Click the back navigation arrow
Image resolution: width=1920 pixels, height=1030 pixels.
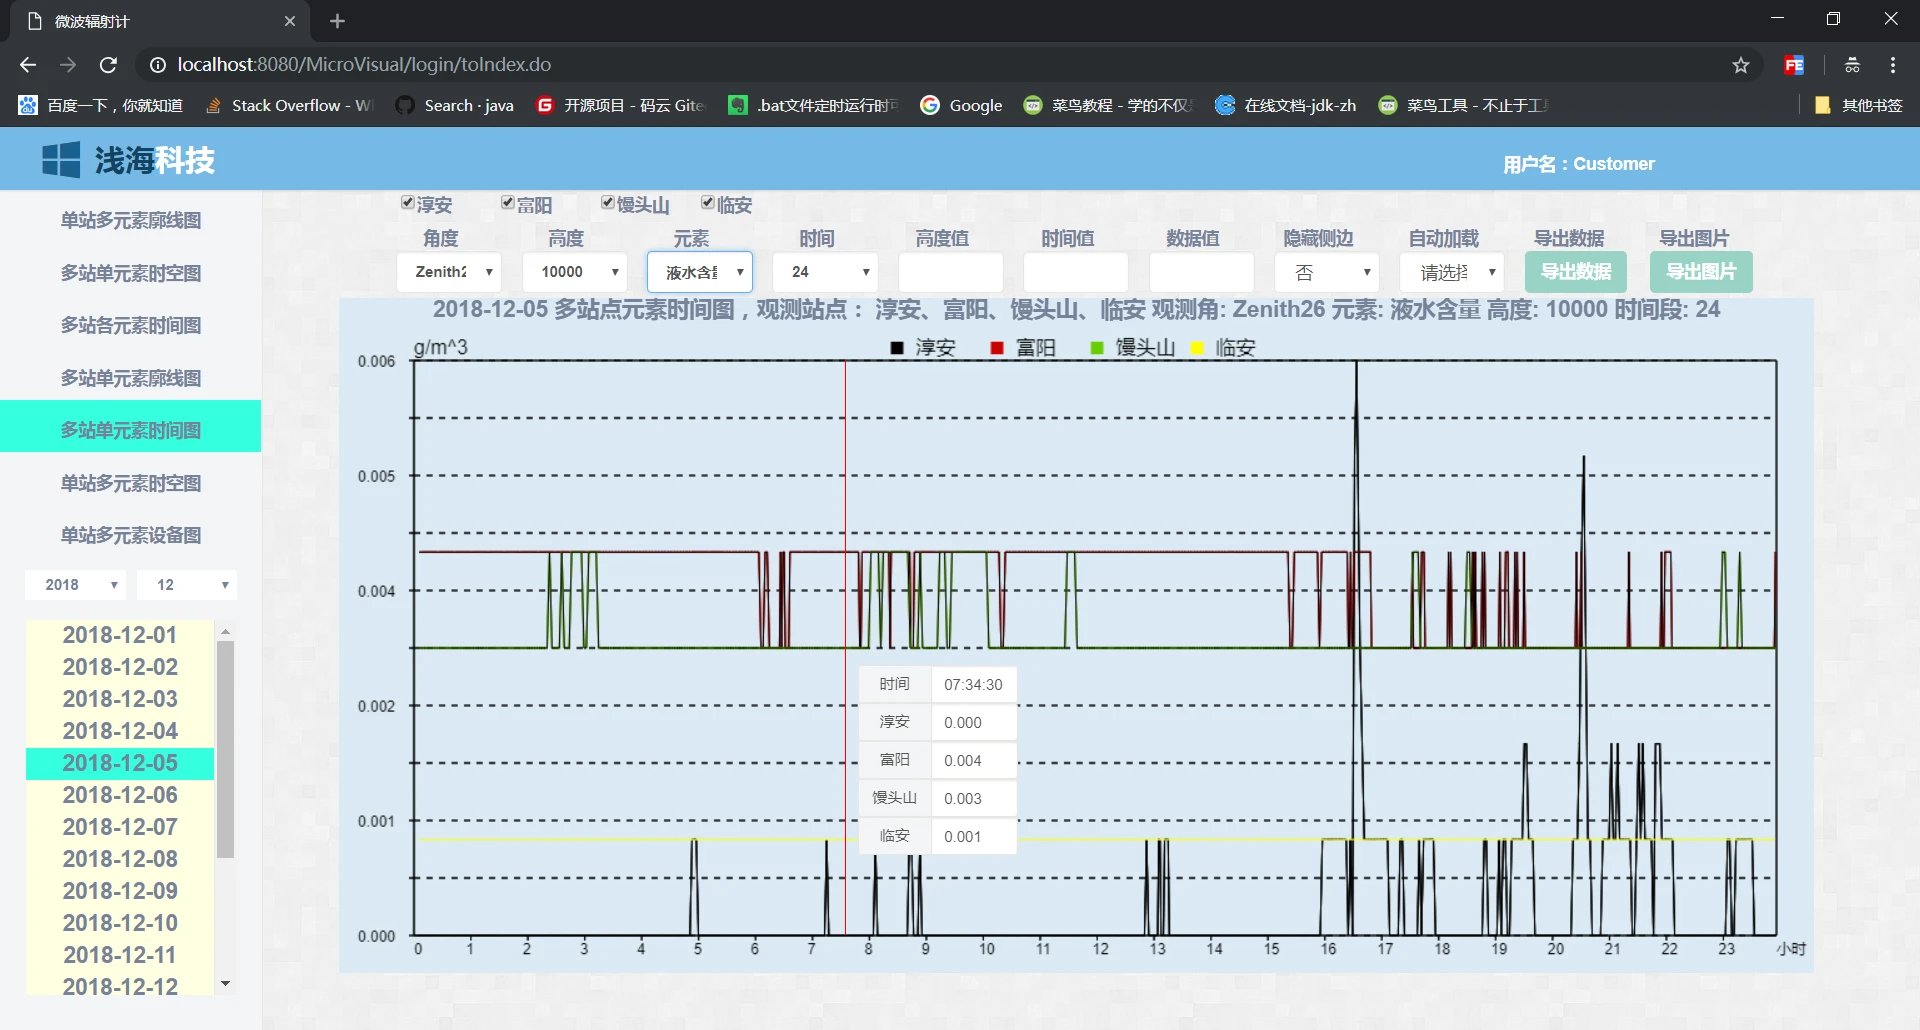click(28, 65)
